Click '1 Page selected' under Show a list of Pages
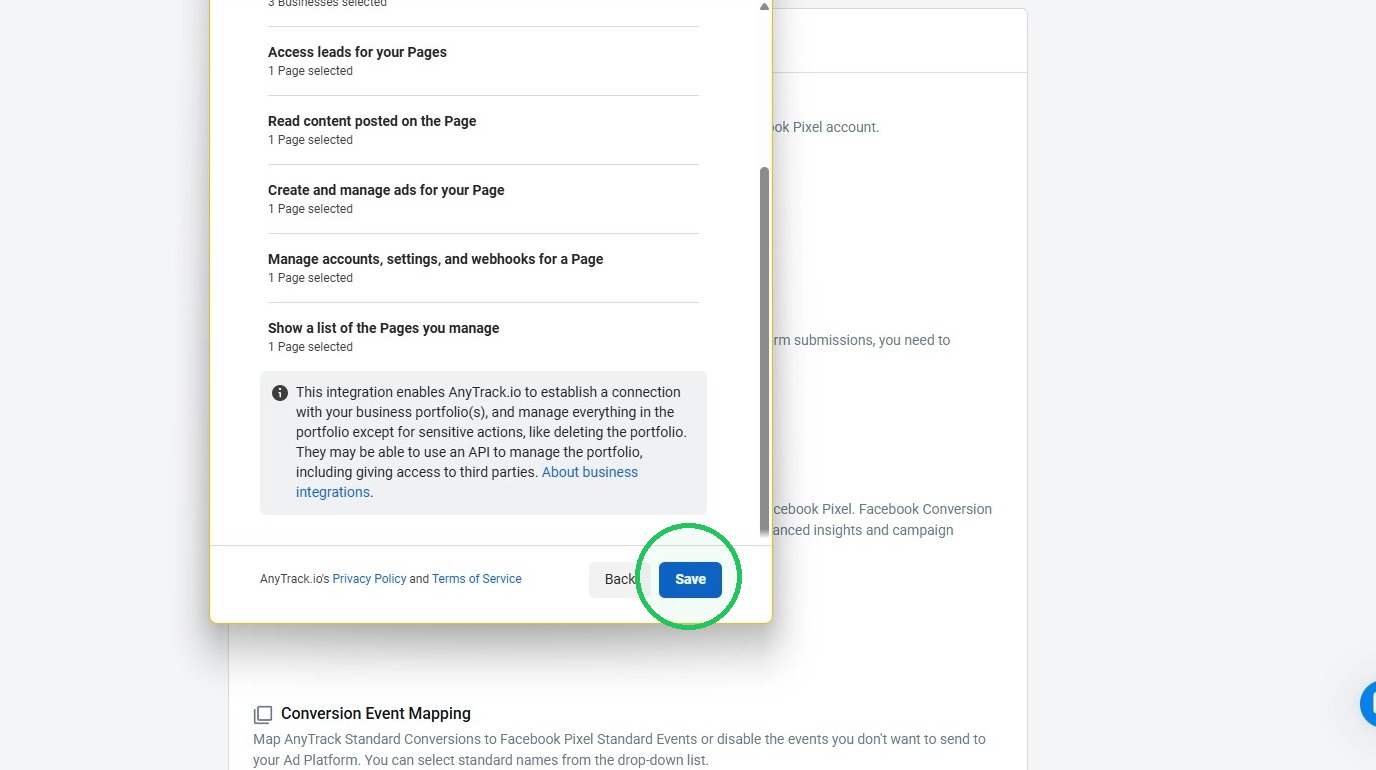The image size is (1376, 770). [x=310, y=347]
